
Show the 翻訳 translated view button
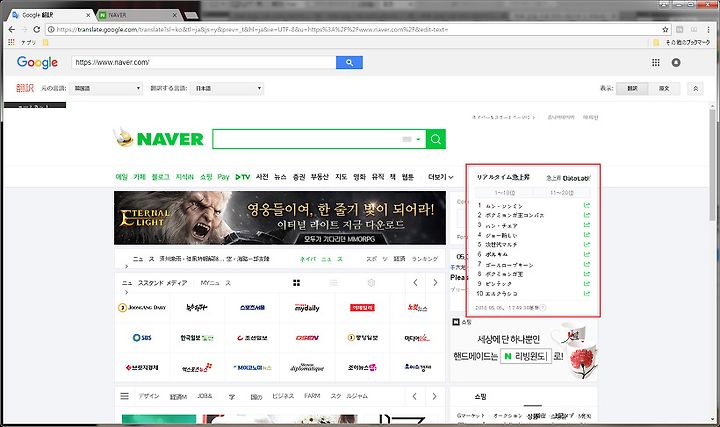pyautogui.click(x=632, y=88)
